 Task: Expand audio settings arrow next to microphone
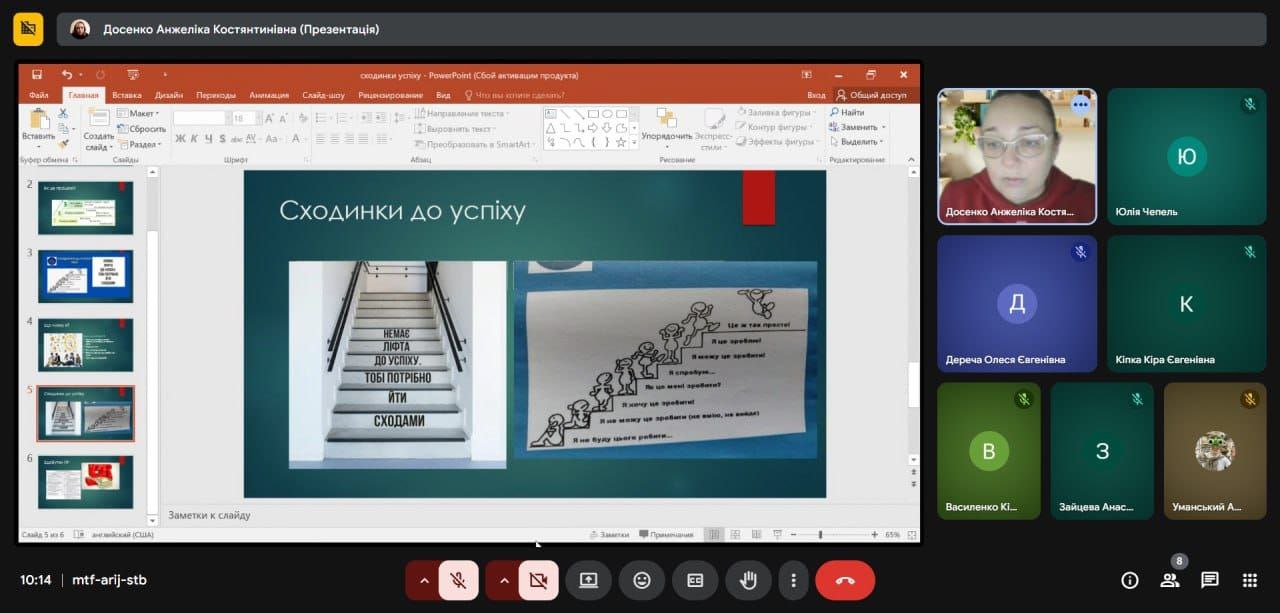click(x=423, y=580)
